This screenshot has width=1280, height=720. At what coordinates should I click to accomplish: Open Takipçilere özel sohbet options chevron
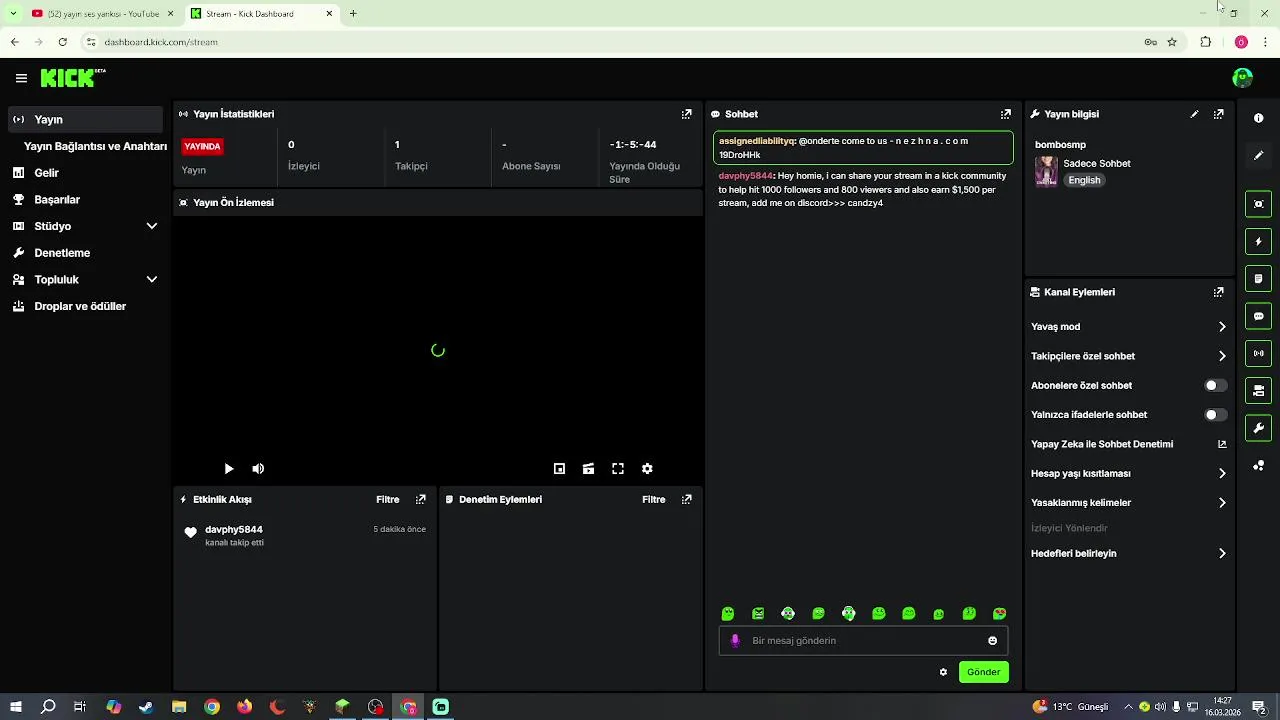click(x=1222, y=356)
